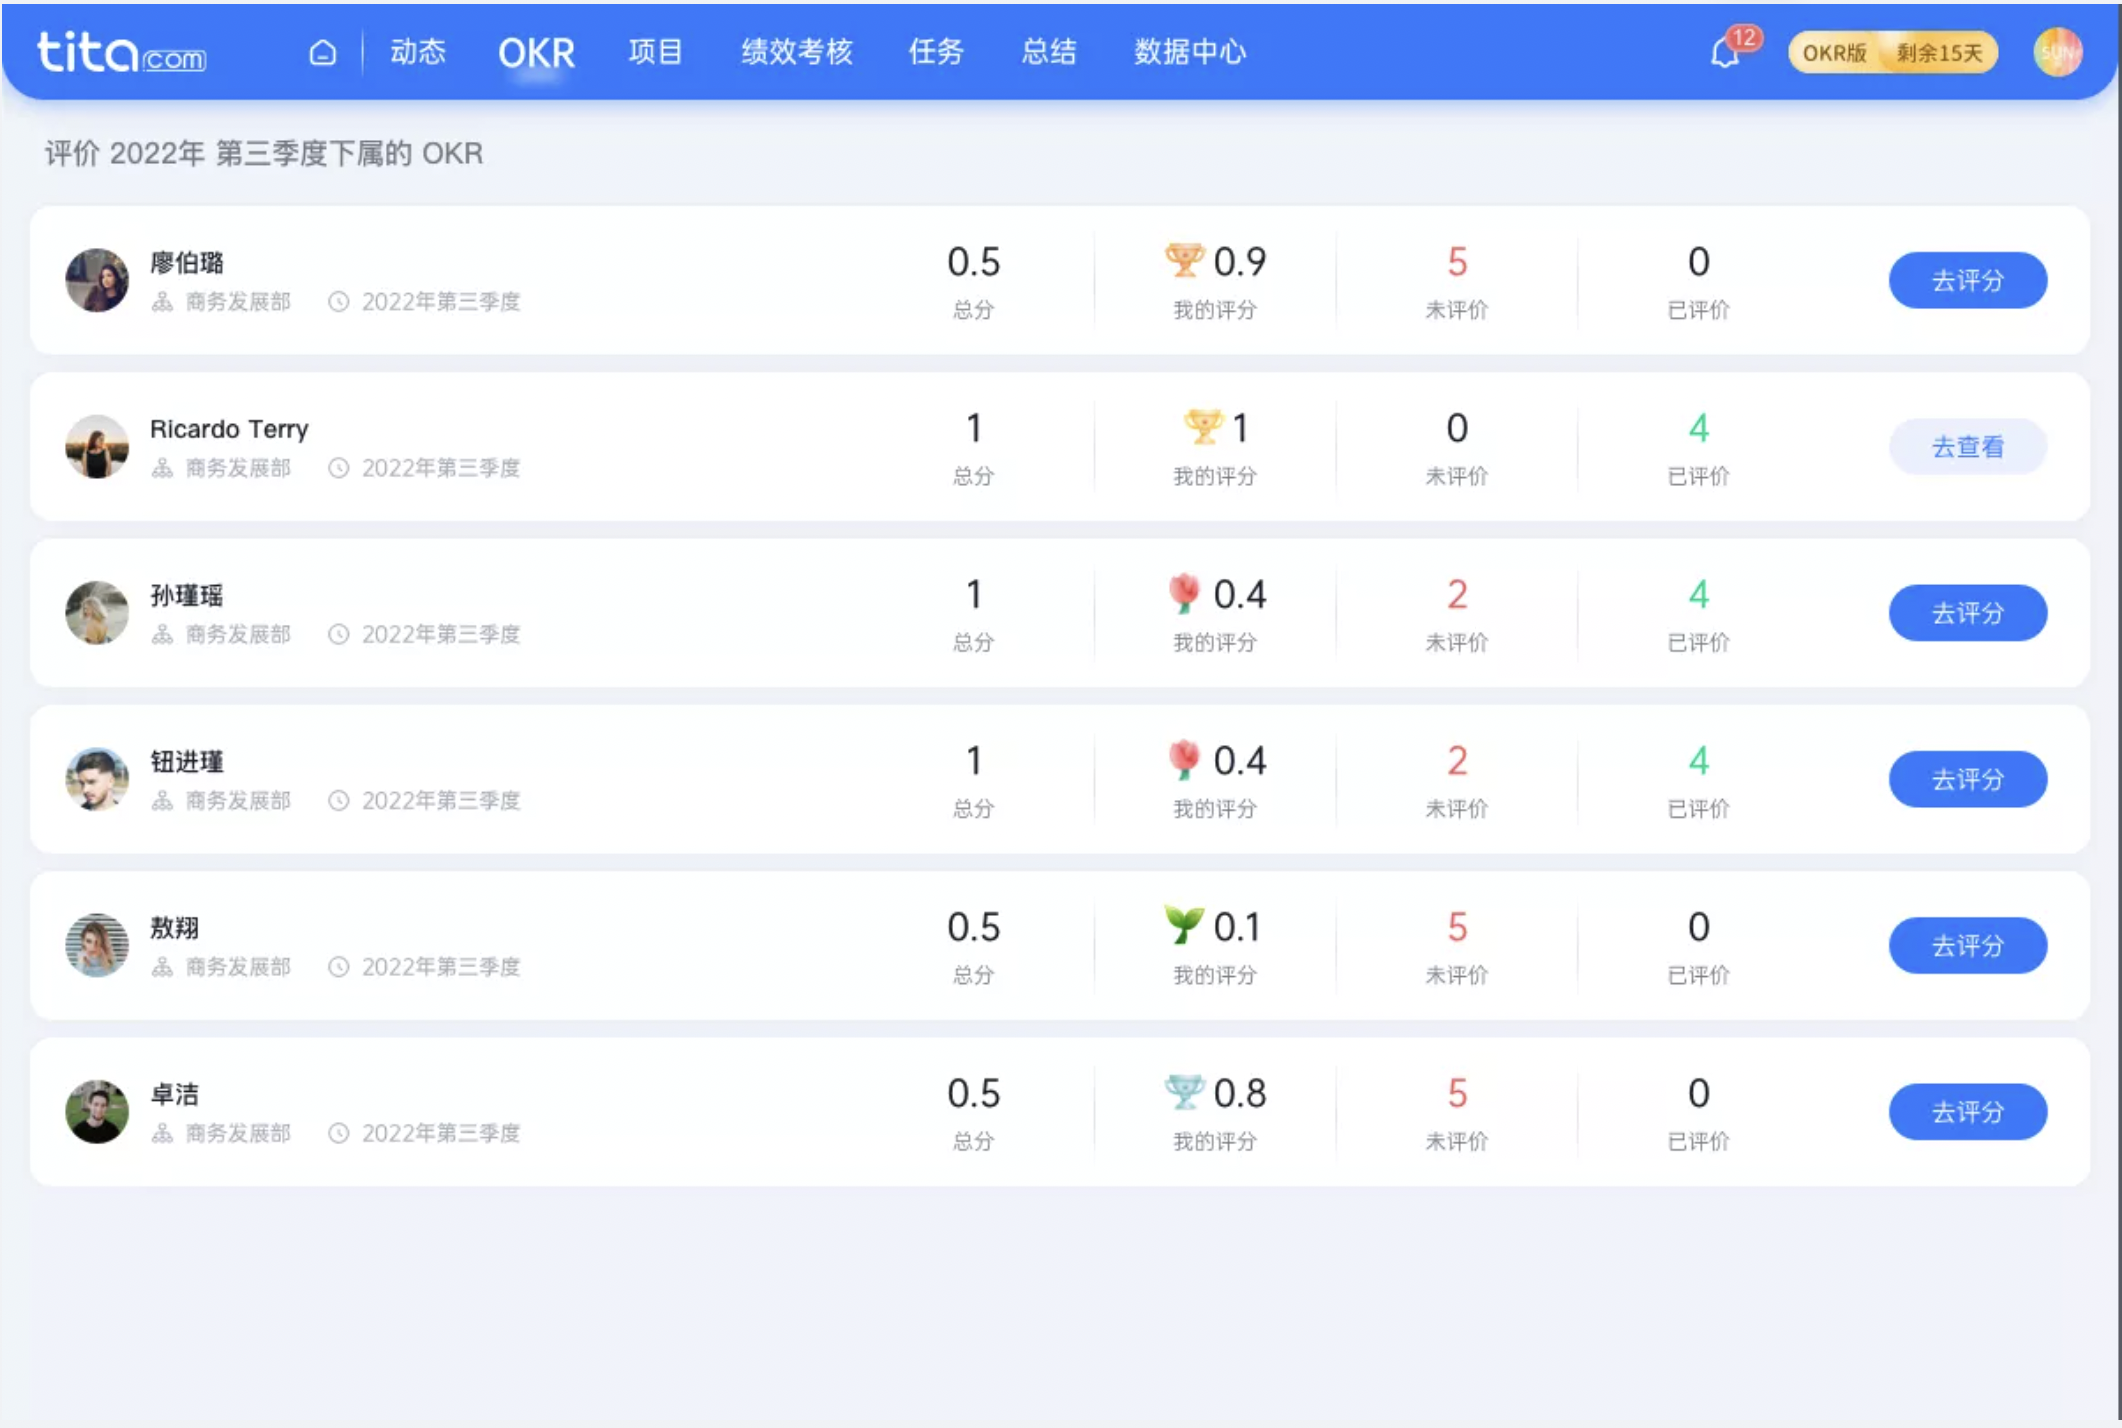This screenshot has height=1428, width=2122.
Task: Click the 评价 2022年 第三季度下属的 OKR heading
Action: coord(264,153)
